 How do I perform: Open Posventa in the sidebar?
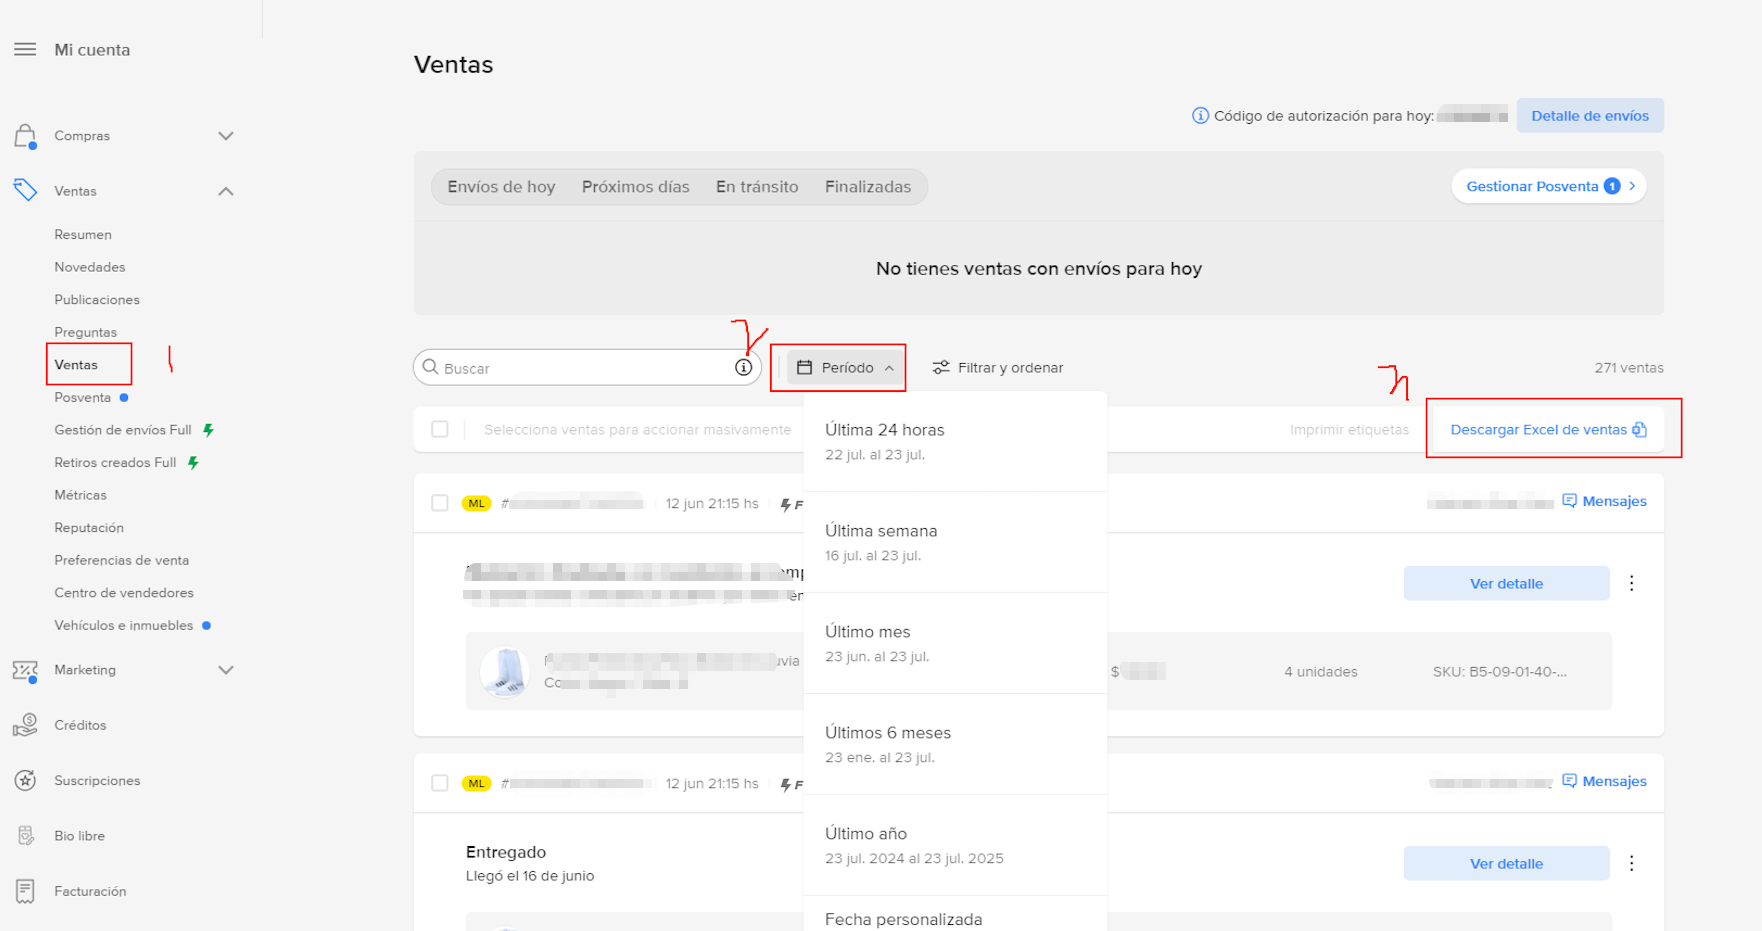83,397
